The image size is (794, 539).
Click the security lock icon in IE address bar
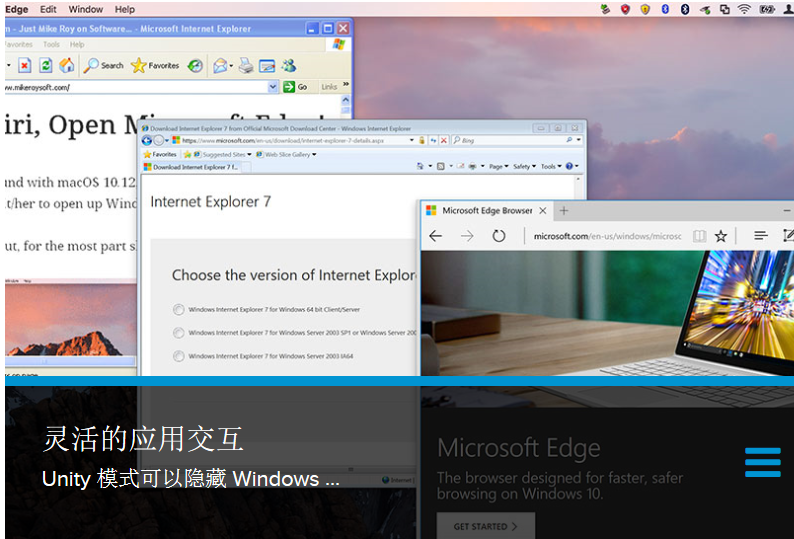pos(422,140)
